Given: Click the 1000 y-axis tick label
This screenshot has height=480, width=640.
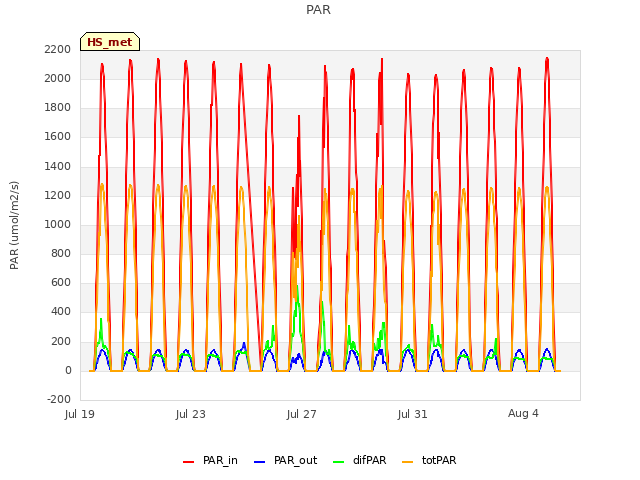Looking at the screenshot, I should click(58, 224).
